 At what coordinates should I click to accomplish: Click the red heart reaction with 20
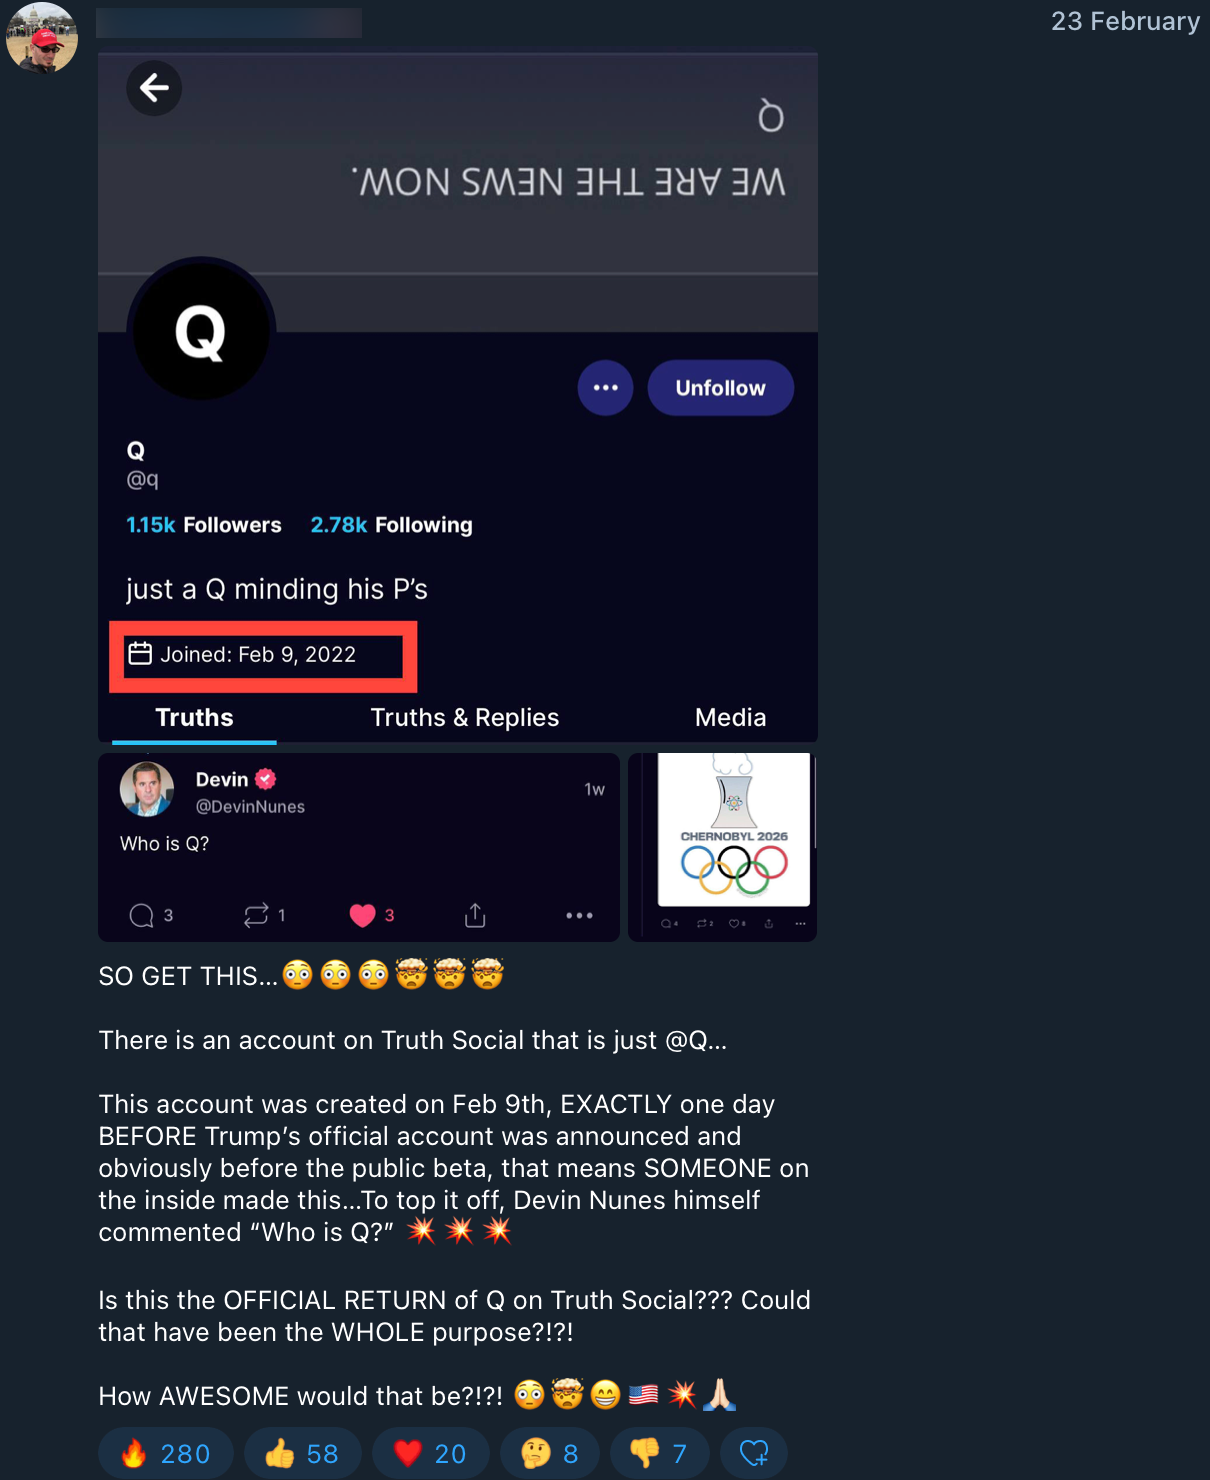pos(430,1454)
